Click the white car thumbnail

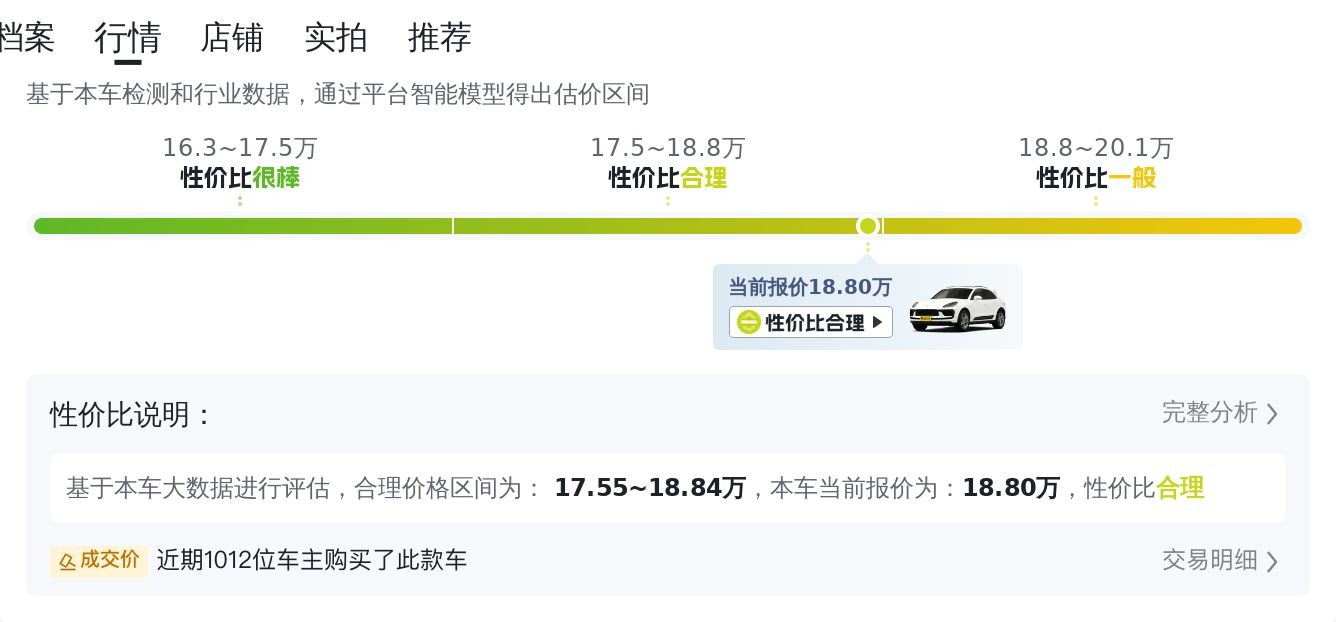(x=957, y=308)
